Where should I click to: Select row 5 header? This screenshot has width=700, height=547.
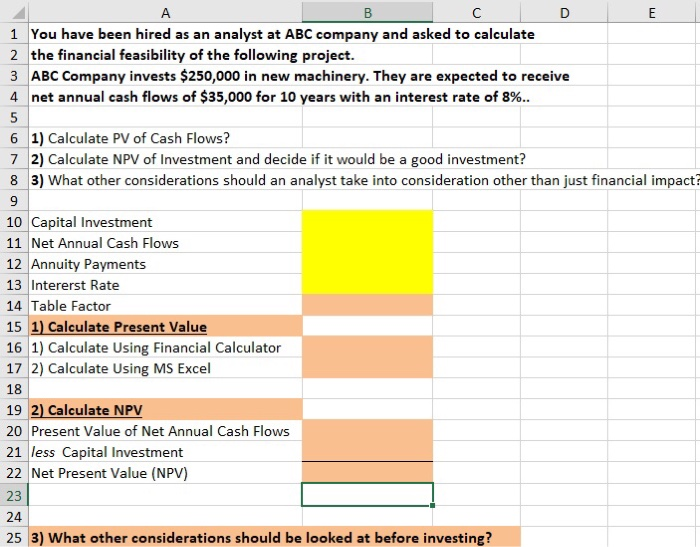pos(14,117)
